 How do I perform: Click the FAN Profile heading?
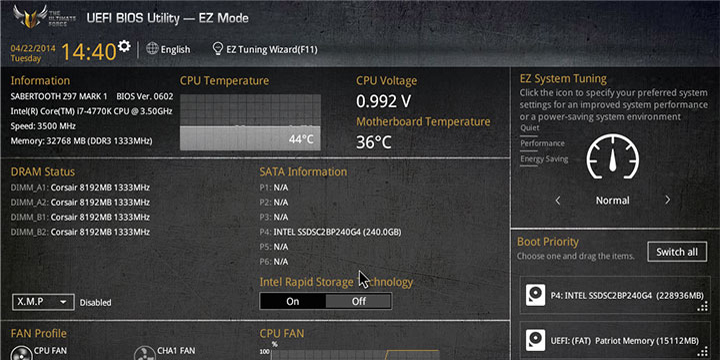[x=39, y=333]
